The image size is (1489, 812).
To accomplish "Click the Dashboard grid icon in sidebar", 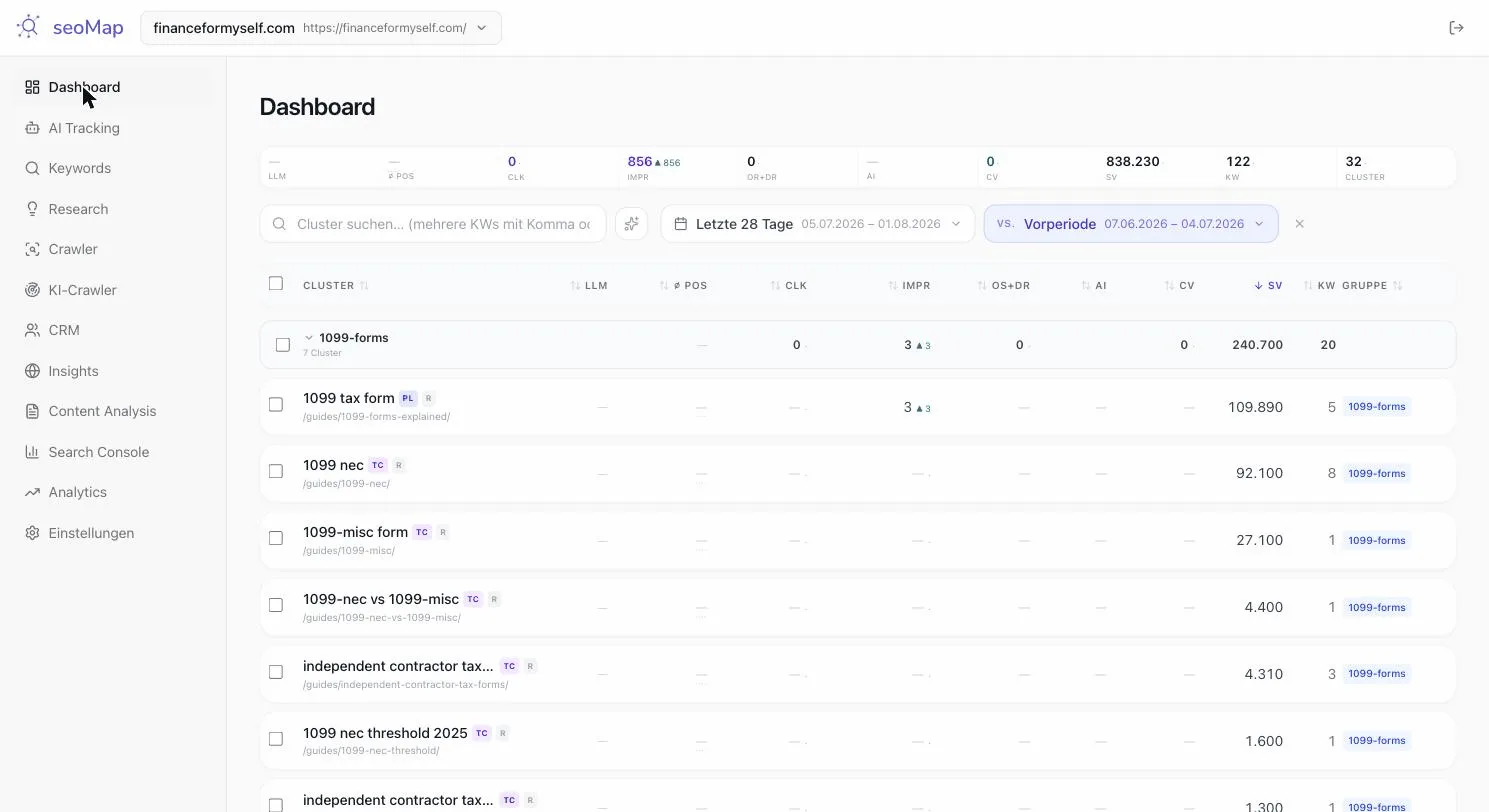I will [32, 87].
